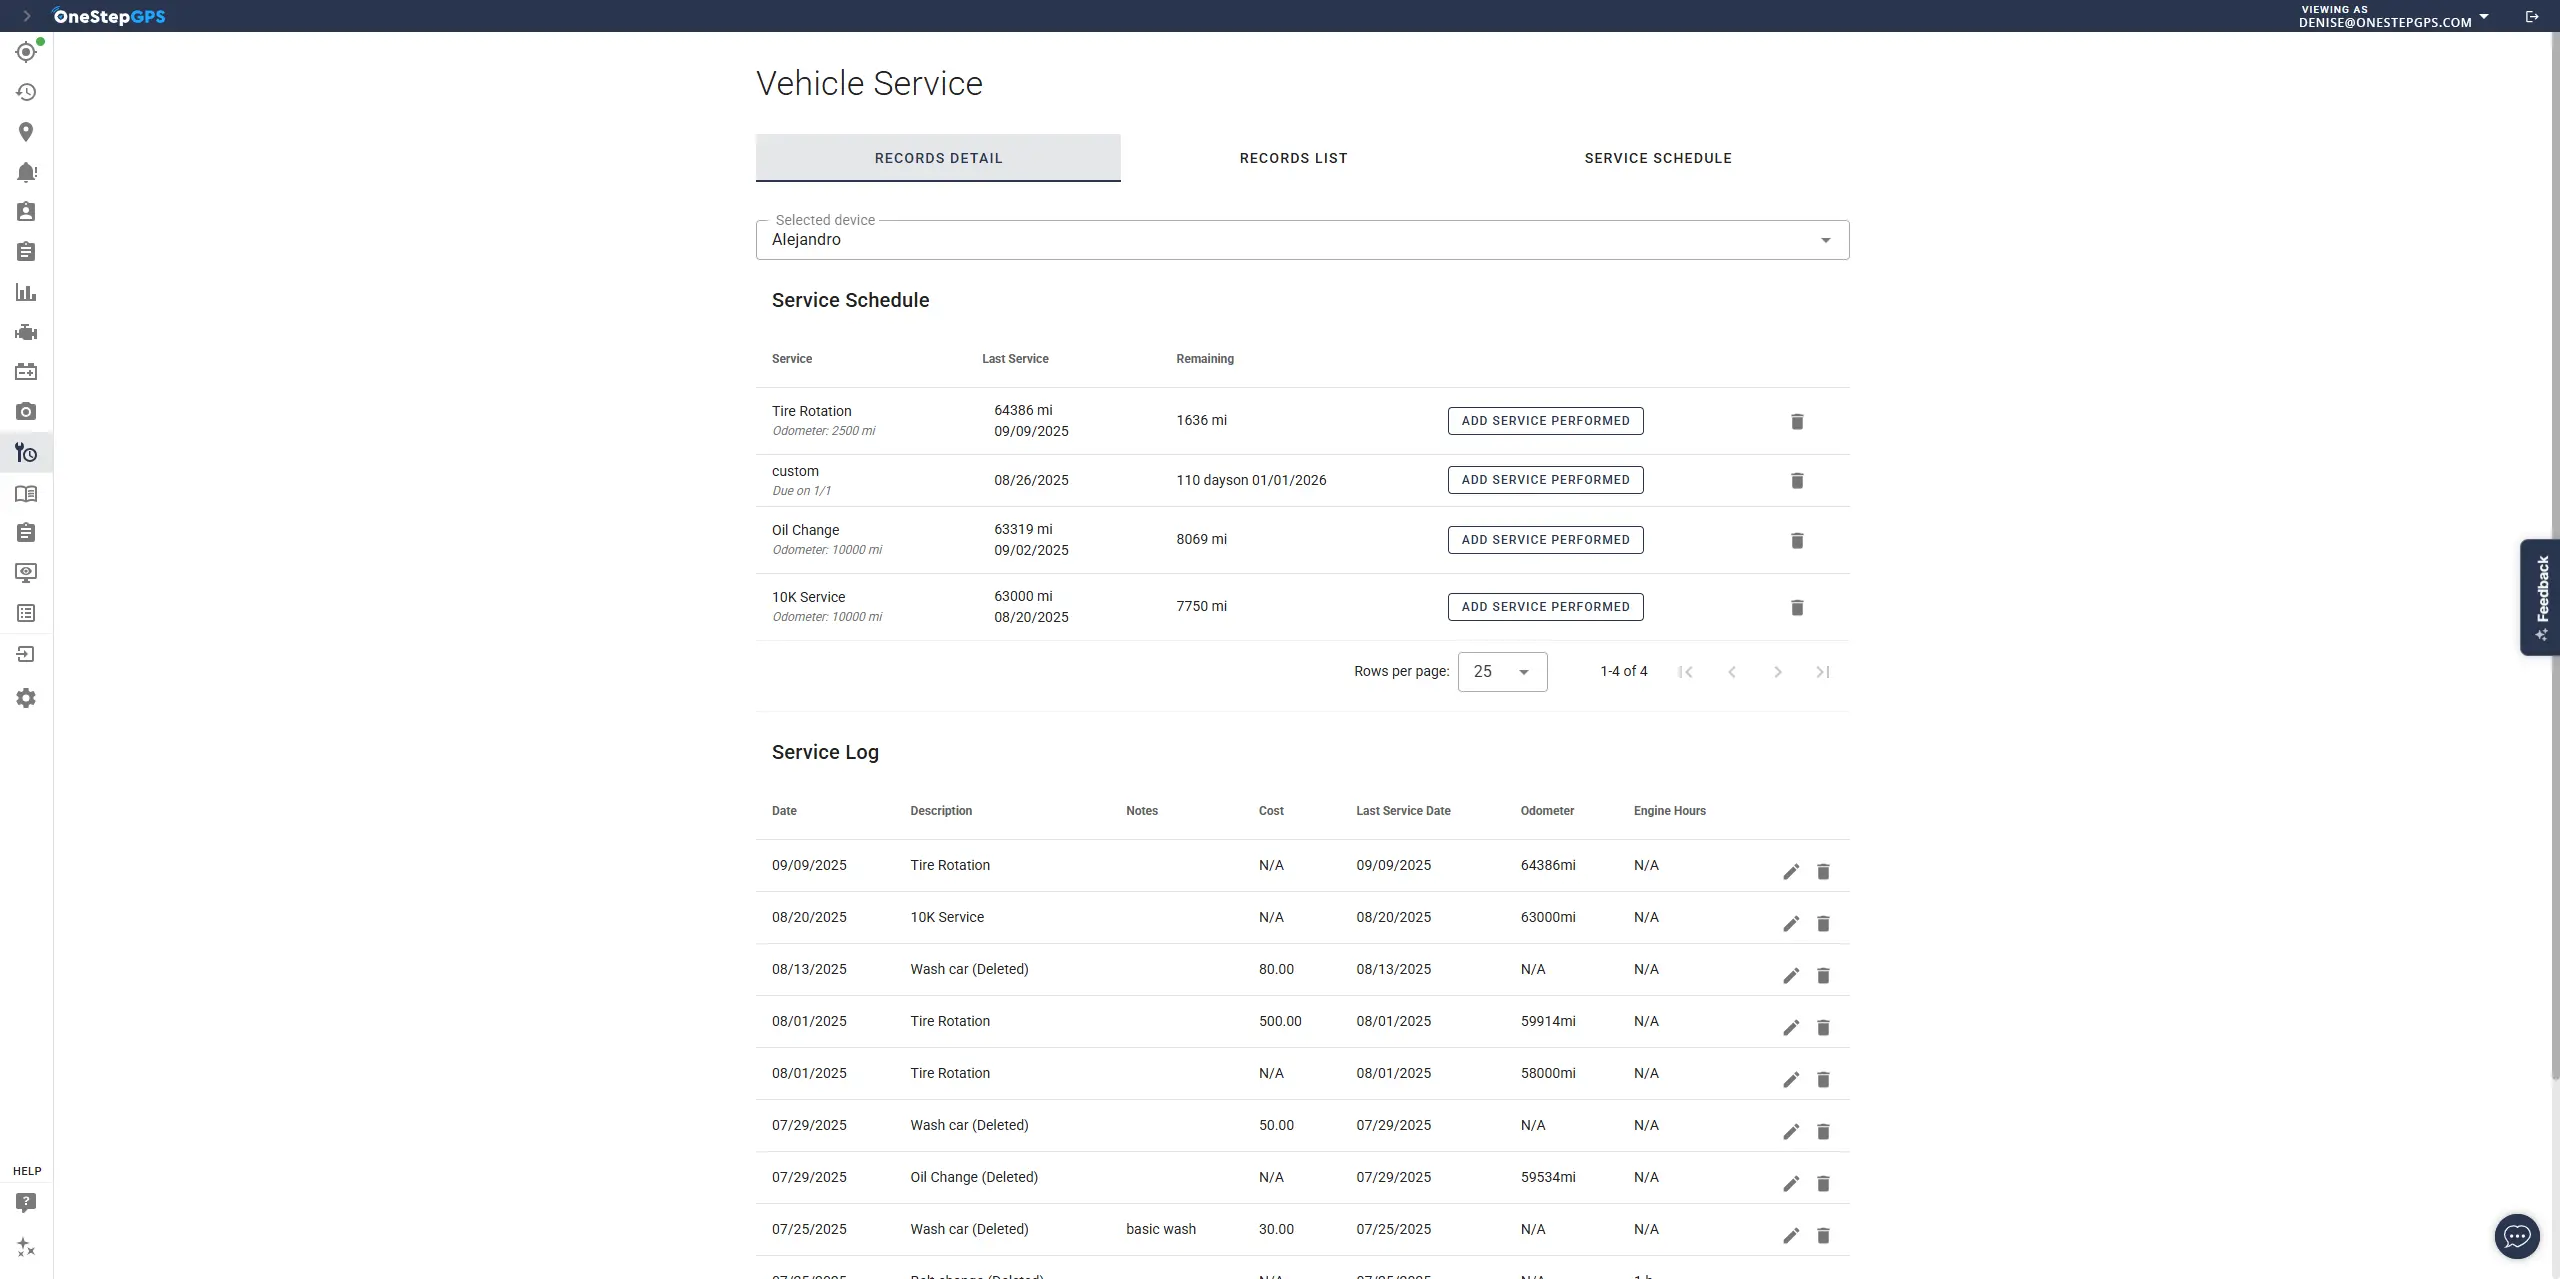Click the '59534mi' odometer value

tap(1547, 1177)
